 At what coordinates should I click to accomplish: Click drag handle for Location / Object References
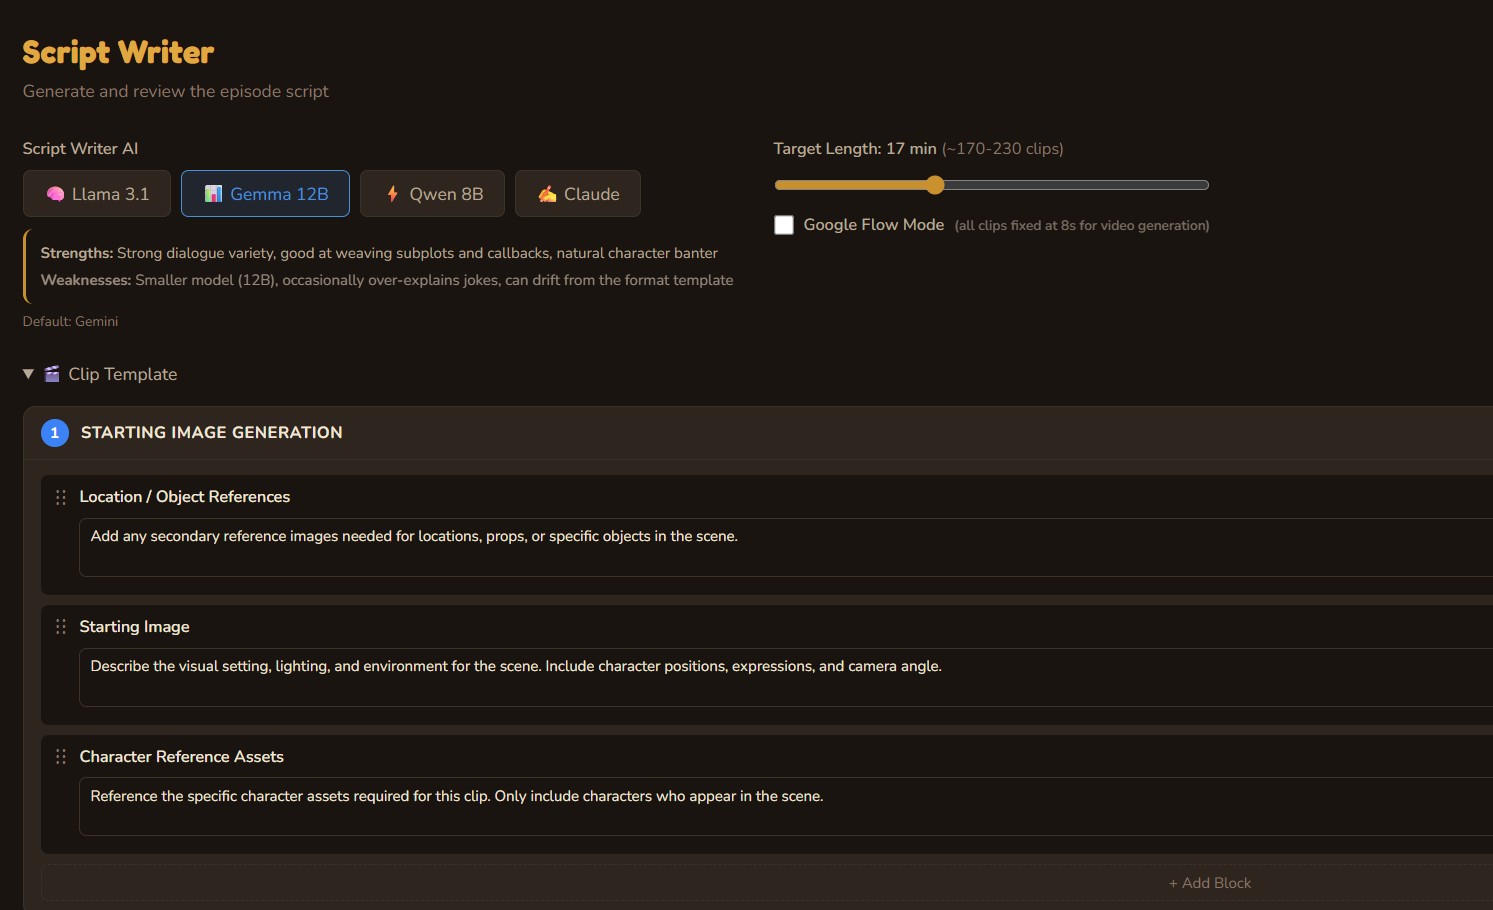click(61, 497)
